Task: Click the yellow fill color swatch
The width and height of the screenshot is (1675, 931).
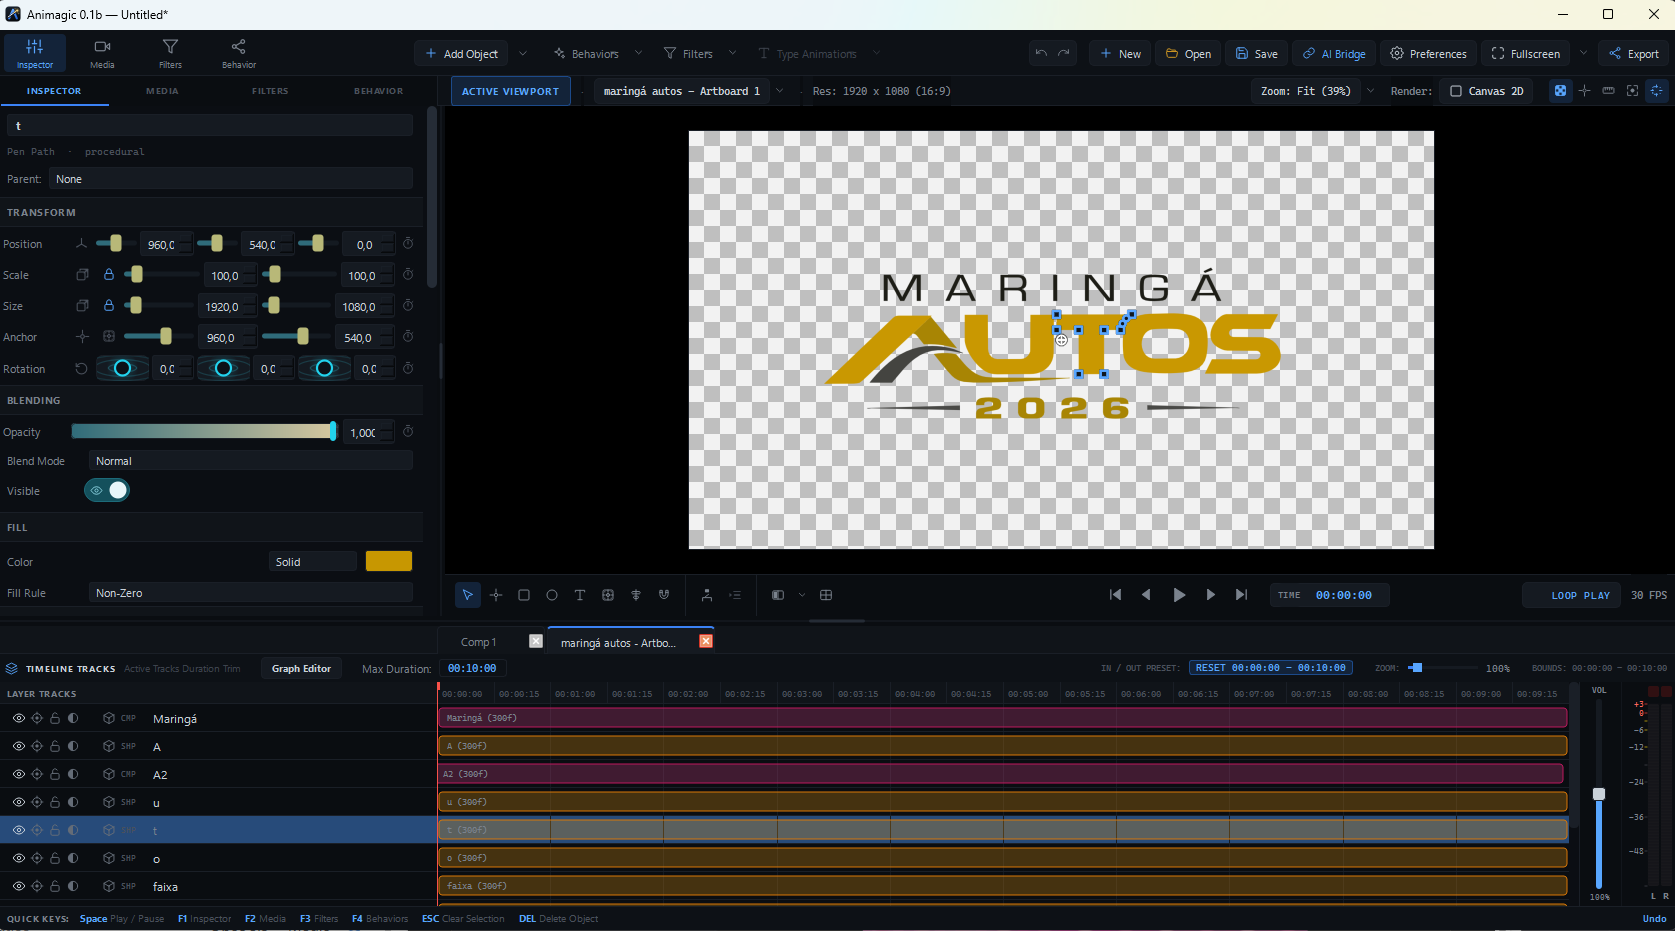Action: pos(389,561)
